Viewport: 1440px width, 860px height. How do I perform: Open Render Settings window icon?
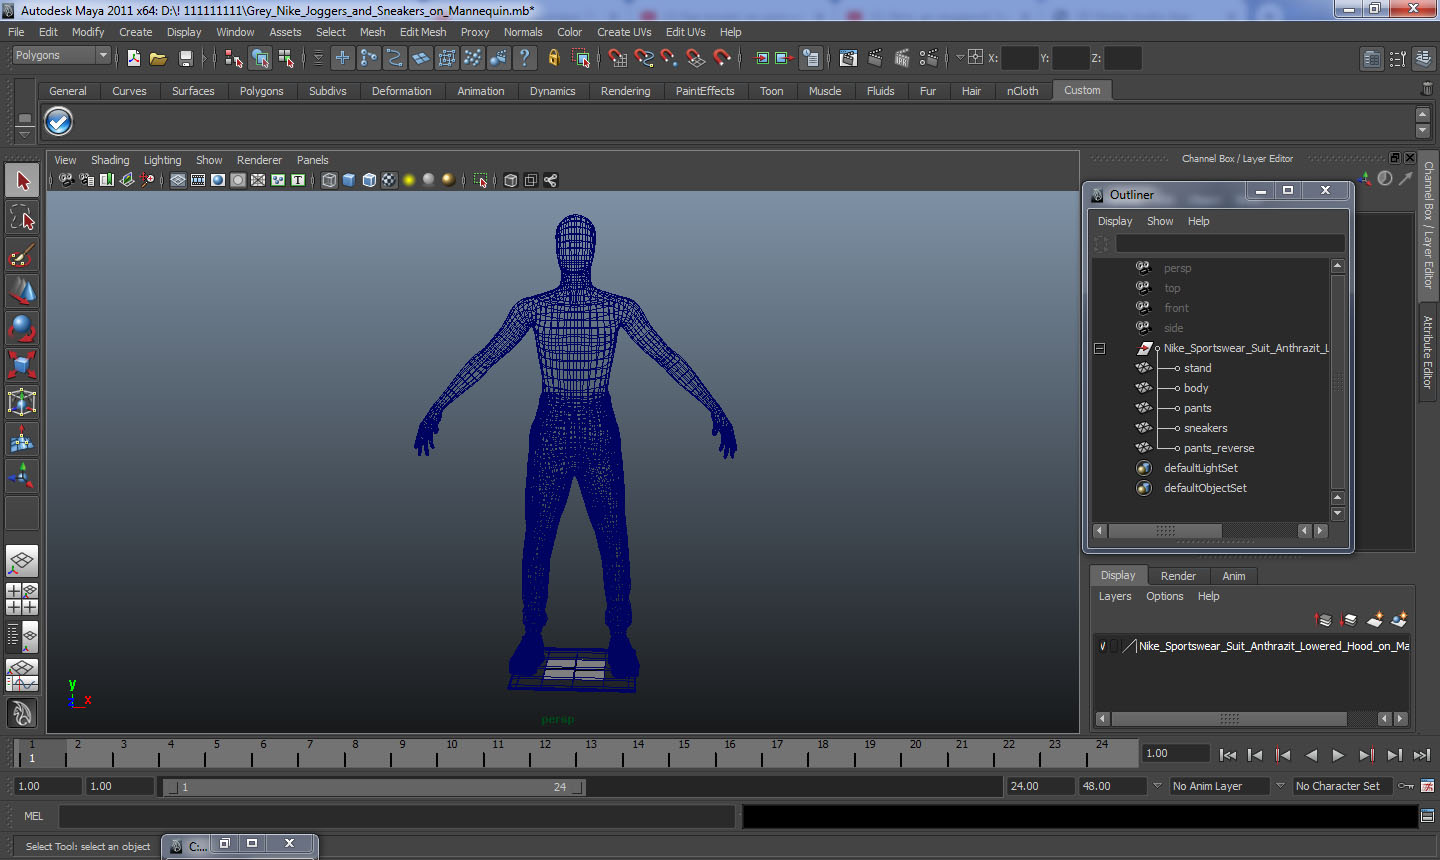click(x=929, y=58)
